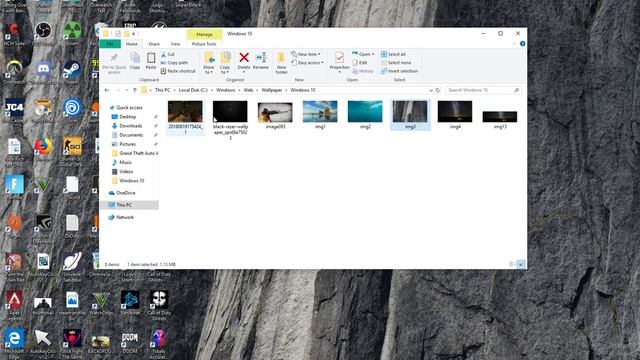Click Invert selection in ribbon
The height and width of the screenshot is (360, 640).
399,71
